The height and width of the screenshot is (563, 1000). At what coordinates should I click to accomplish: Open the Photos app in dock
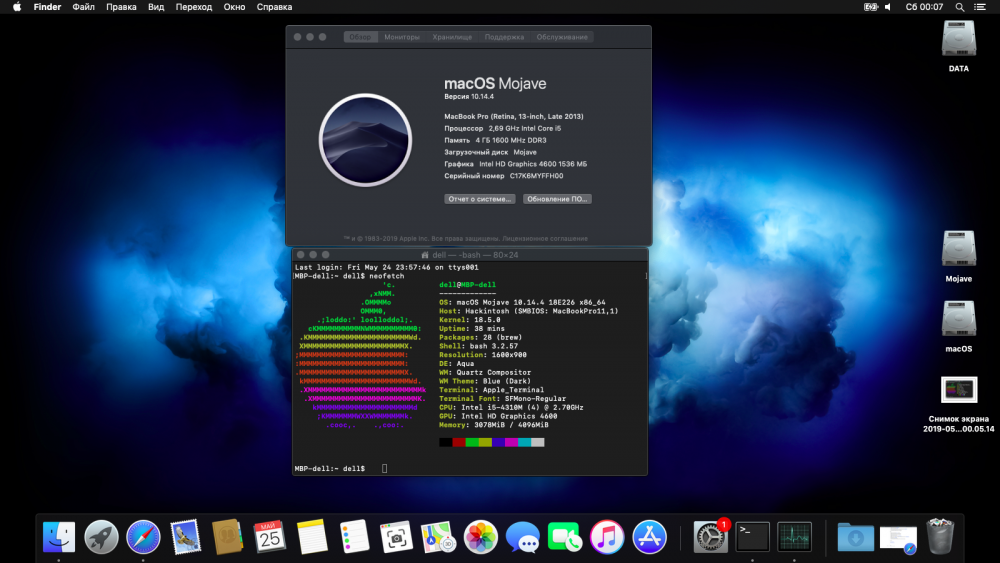pos(481,537)
